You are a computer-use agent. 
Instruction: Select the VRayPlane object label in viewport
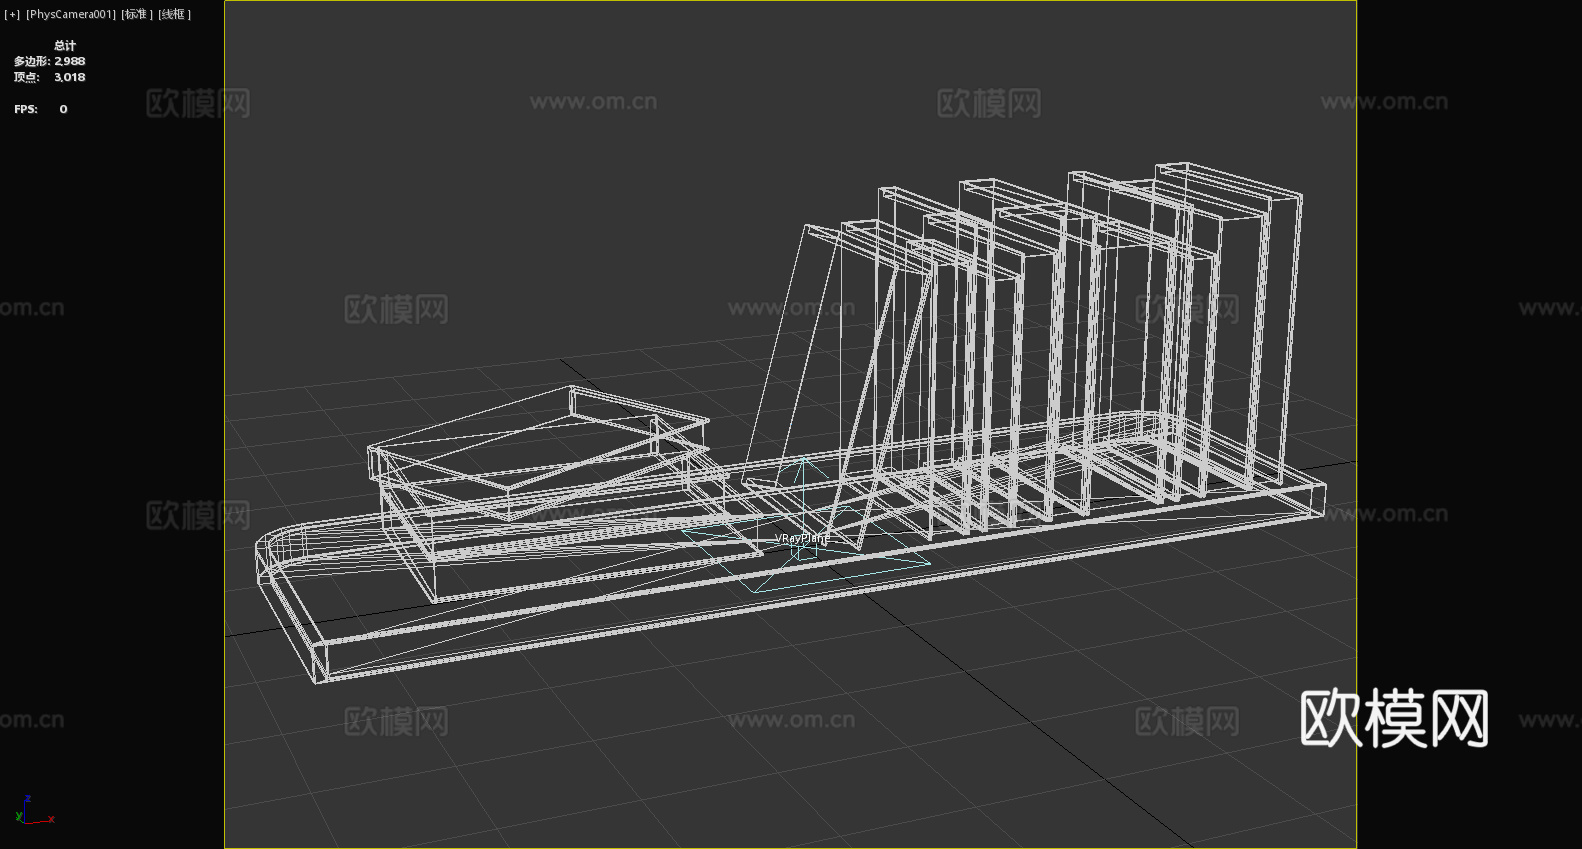pos(802,538)
